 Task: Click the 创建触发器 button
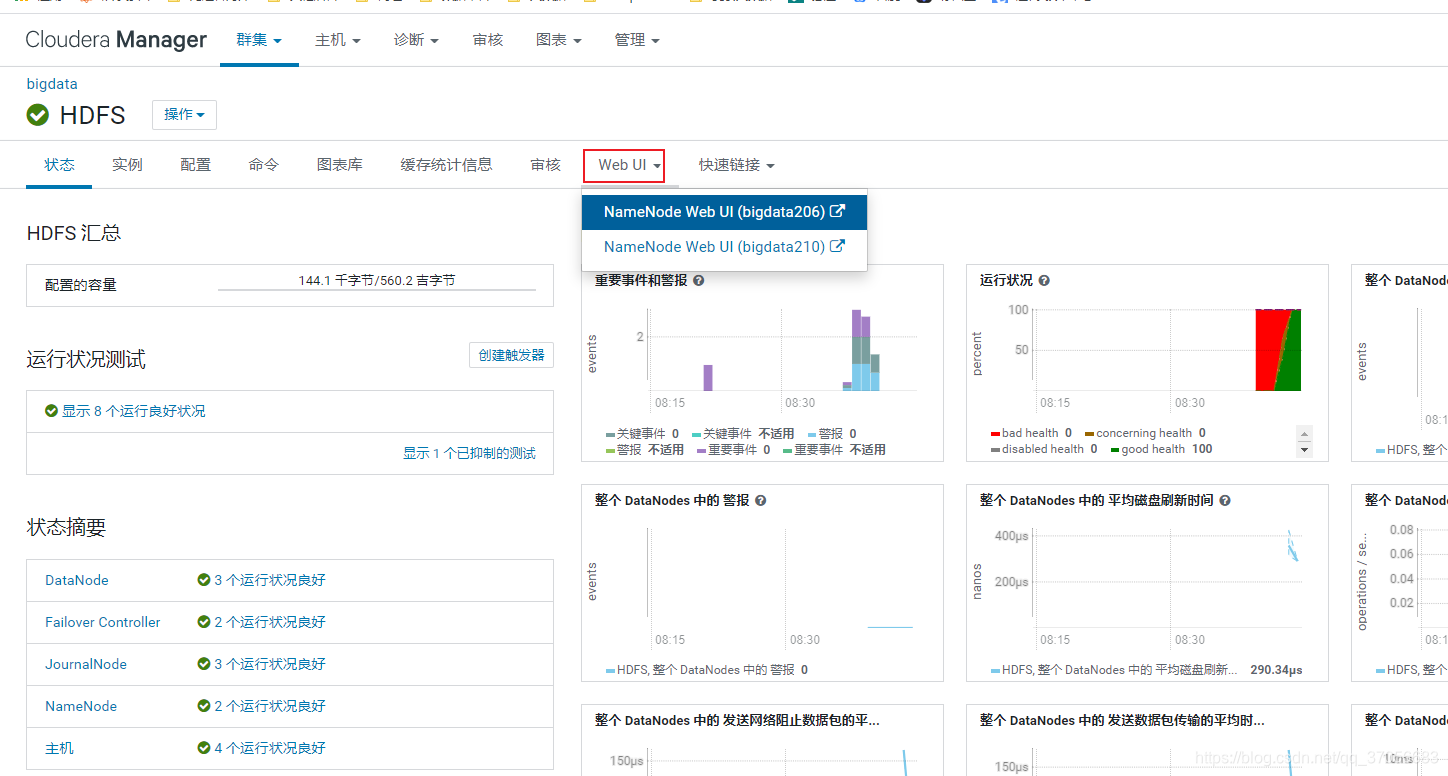(511, 355)
